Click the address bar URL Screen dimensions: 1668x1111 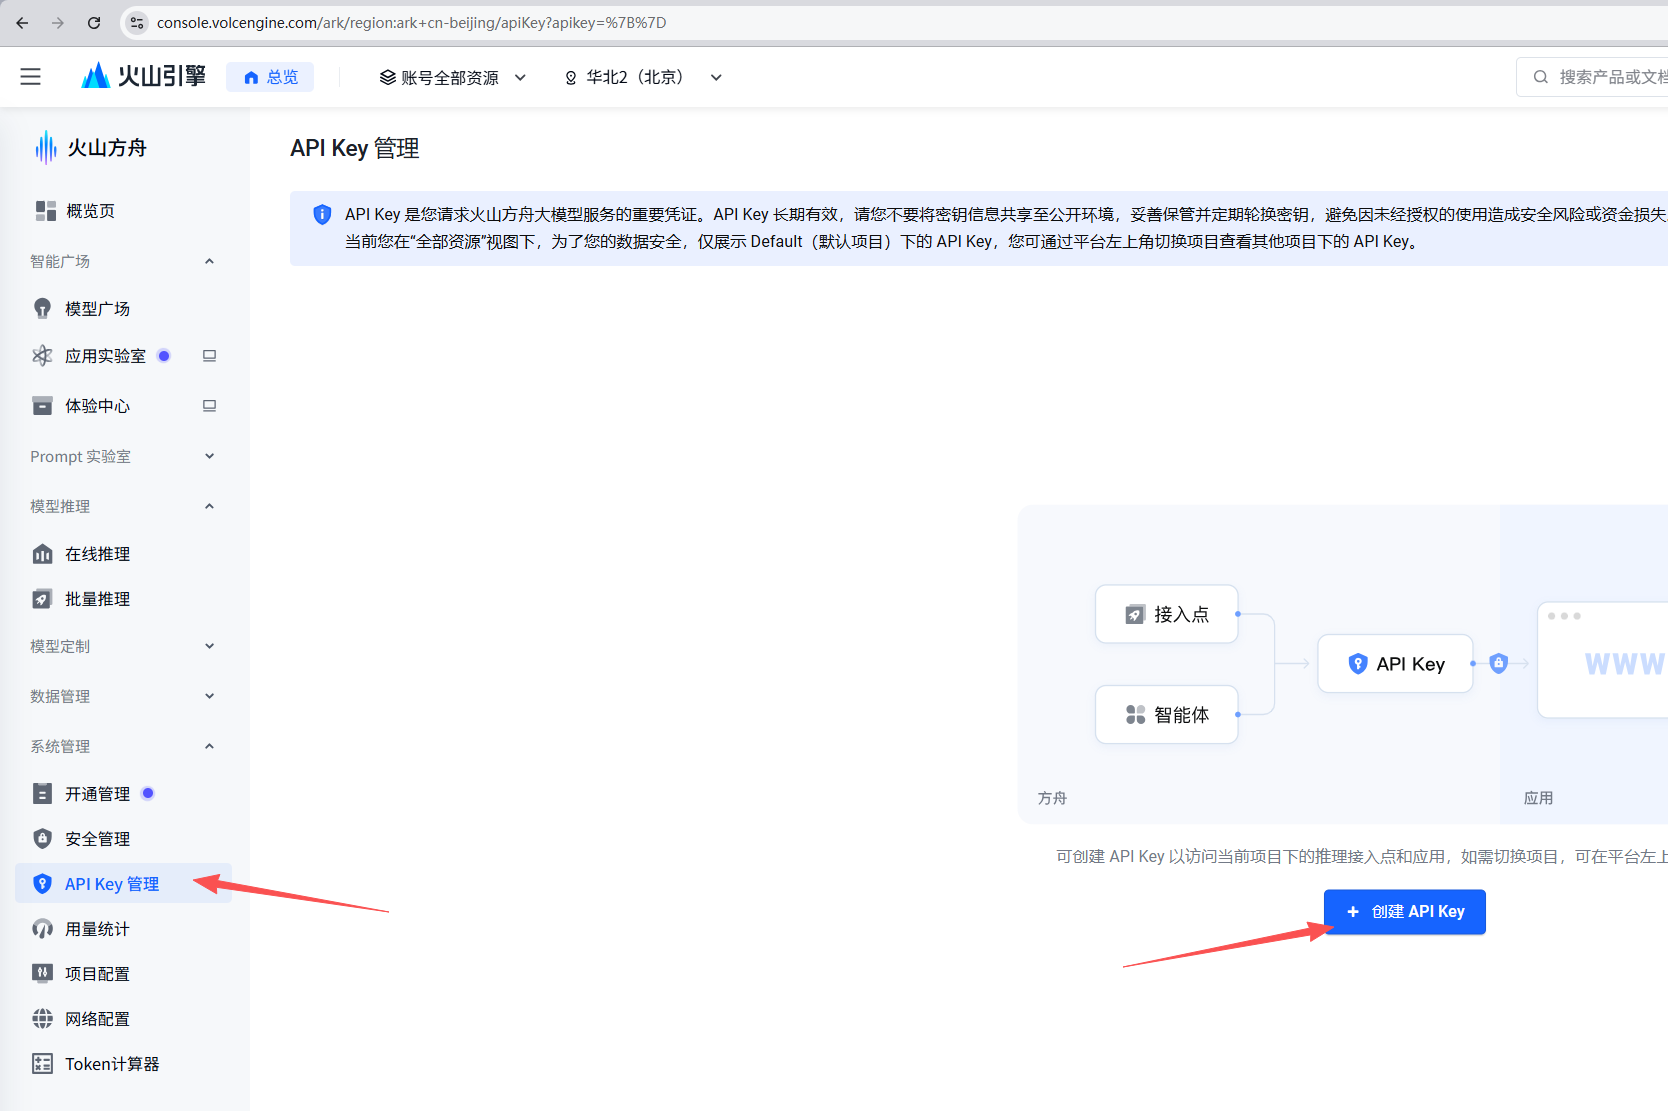pyautogui.click(x=411, y=23)
